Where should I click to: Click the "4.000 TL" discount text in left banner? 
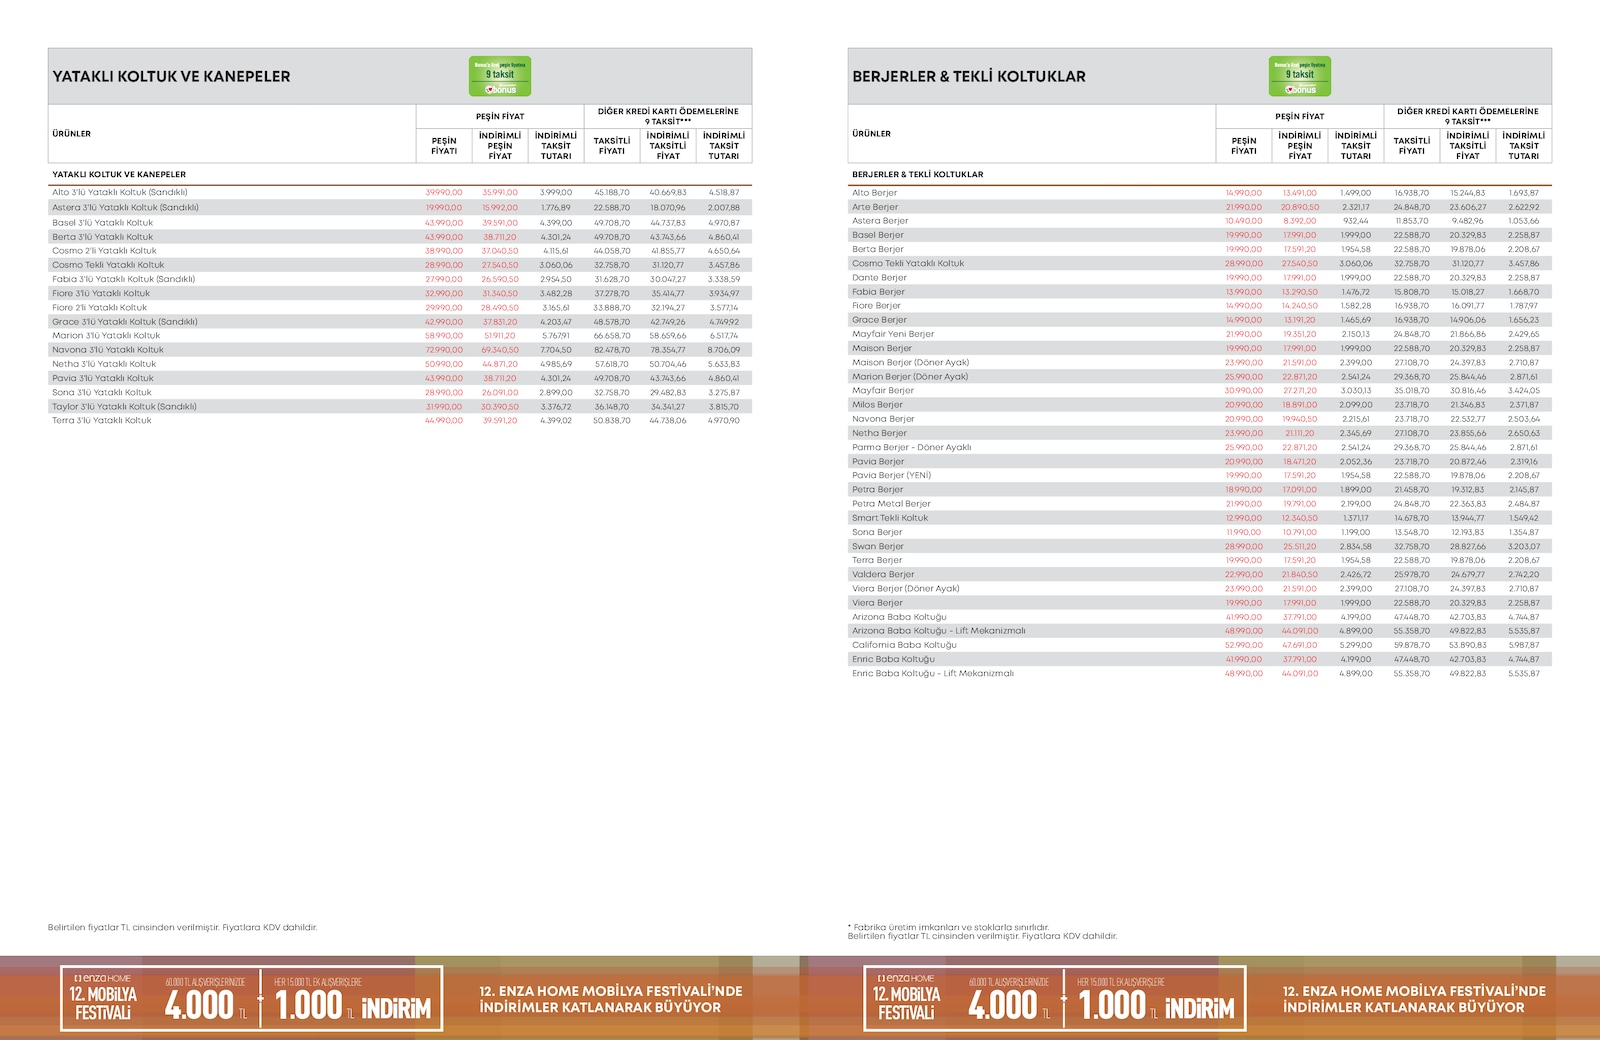tap(206, 1005)
